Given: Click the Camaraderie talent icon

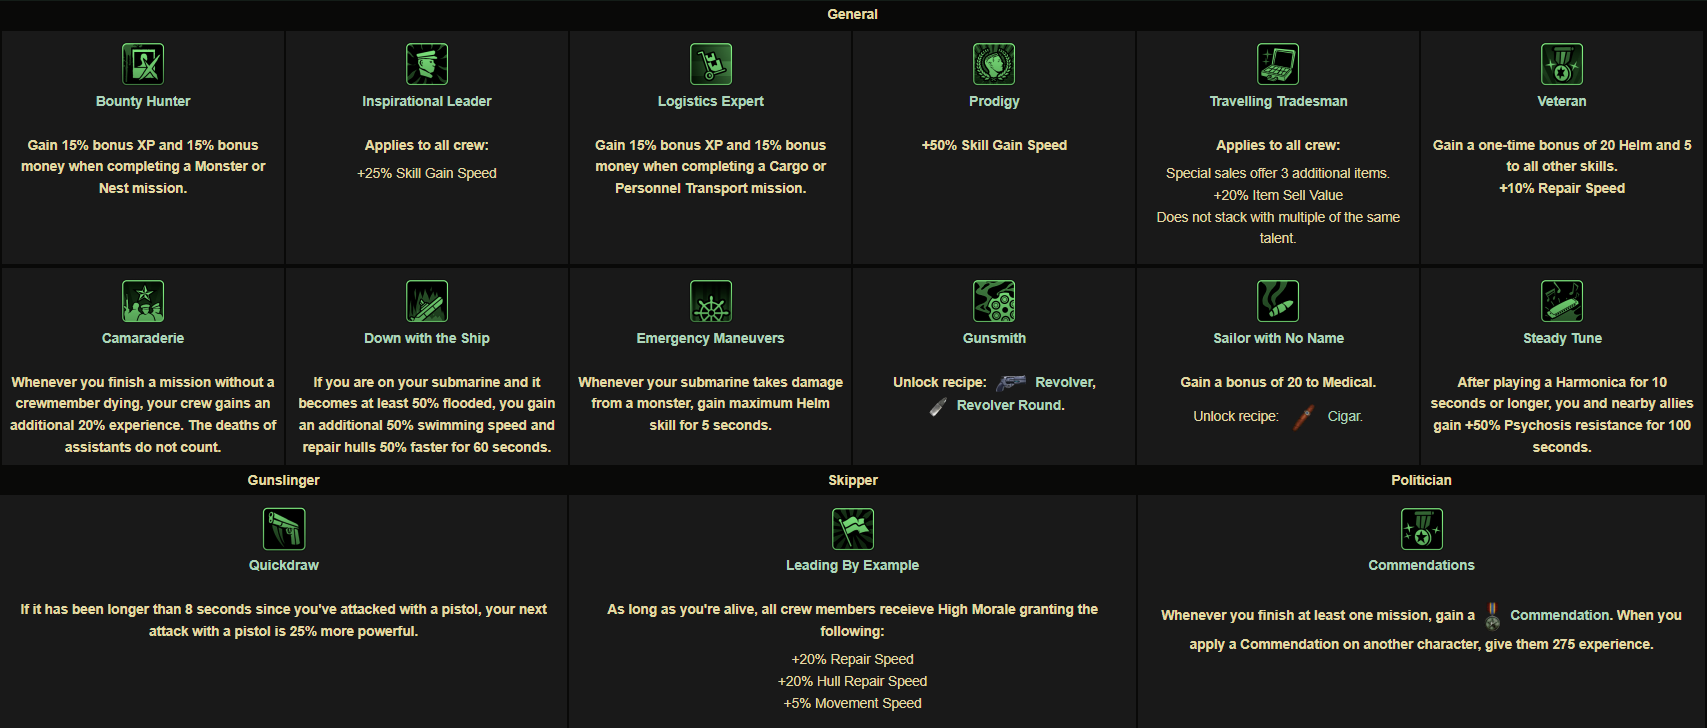Looking at the screenshot, I should click(x=143, y=301).
